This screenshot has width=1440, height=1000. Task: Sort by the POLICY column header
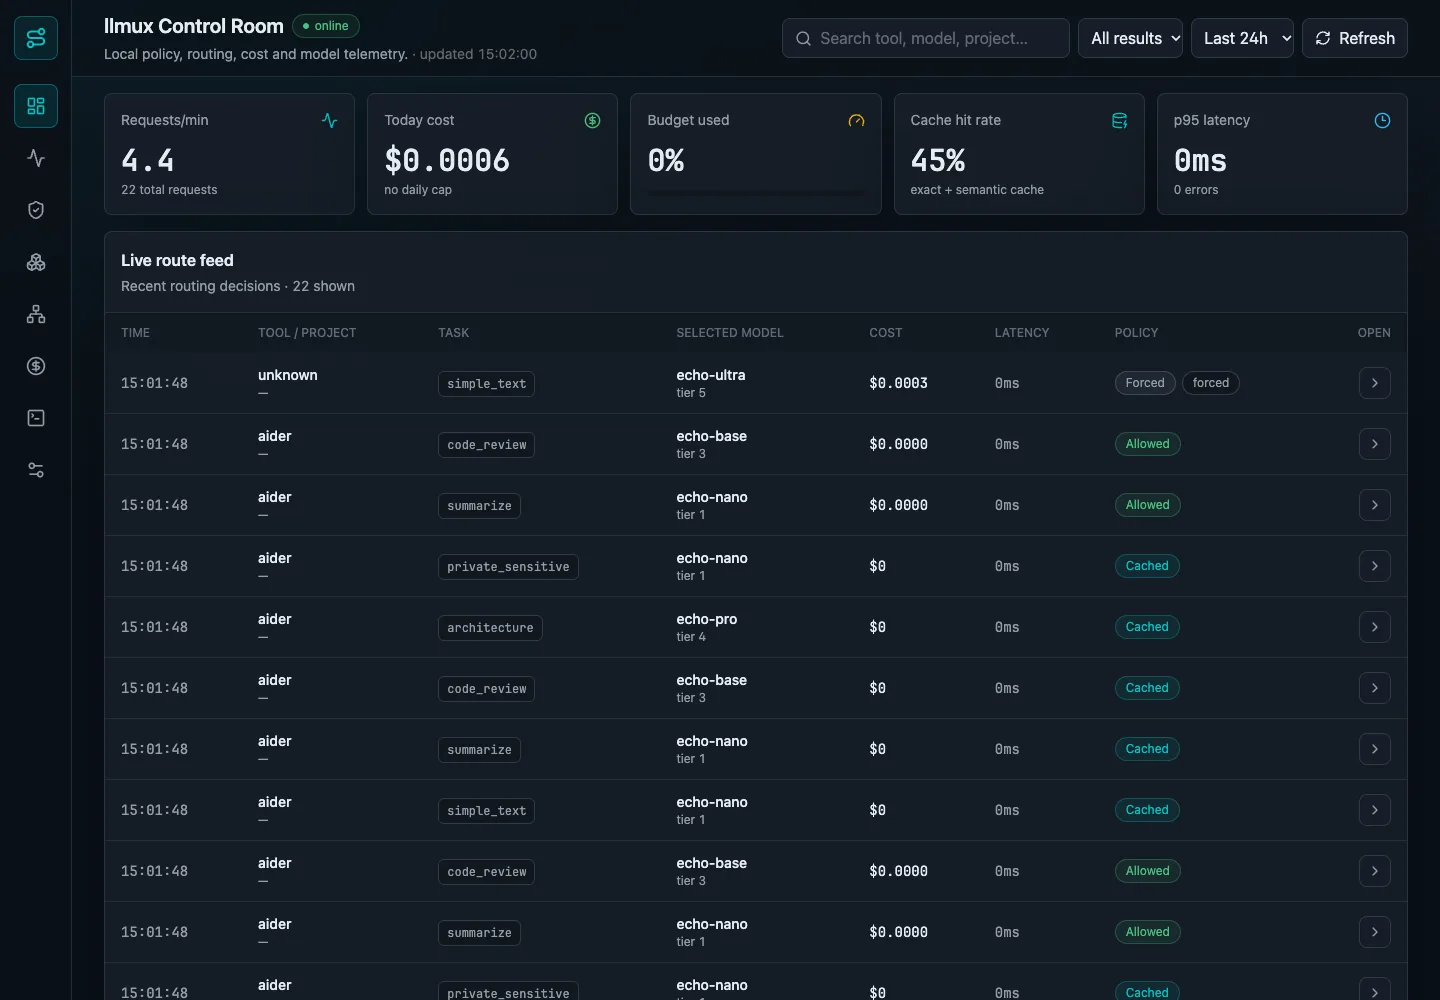1136,333
